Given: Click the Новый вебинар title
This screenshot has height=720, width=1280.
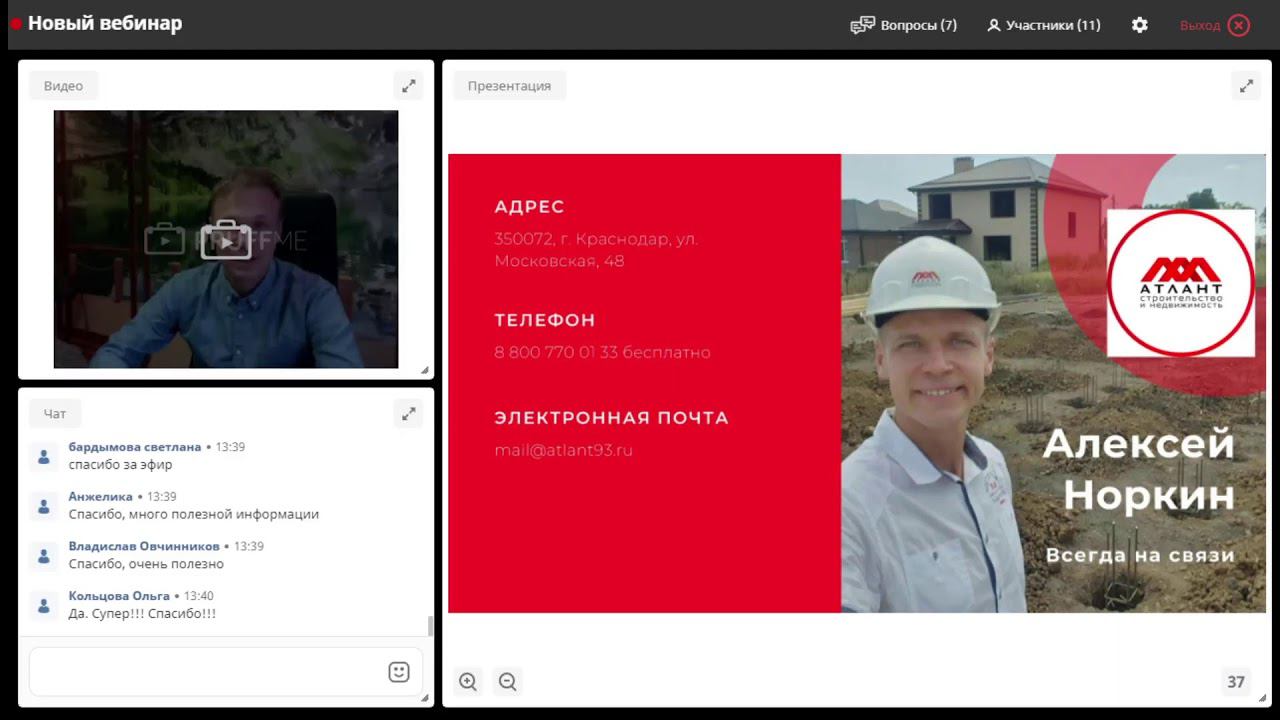Looking at the screenshot, I should coord(105,23).
